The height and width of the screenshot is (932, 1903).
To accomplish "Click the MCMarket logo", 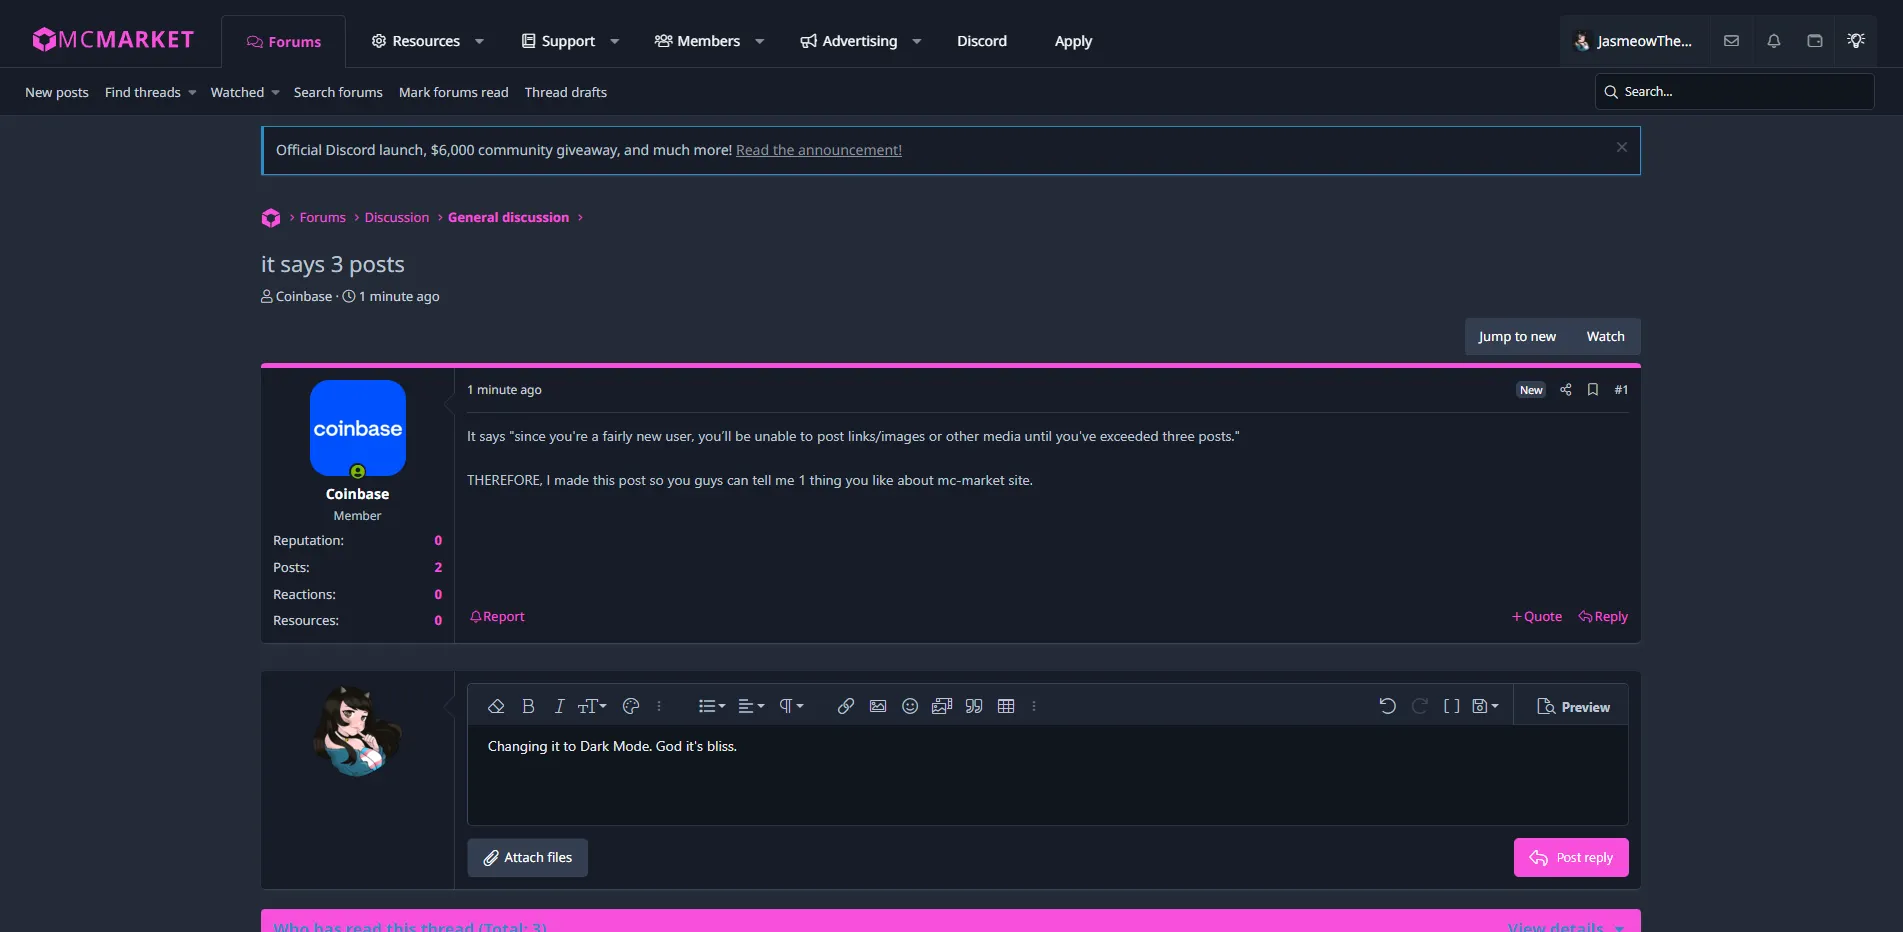I will 113,40.
